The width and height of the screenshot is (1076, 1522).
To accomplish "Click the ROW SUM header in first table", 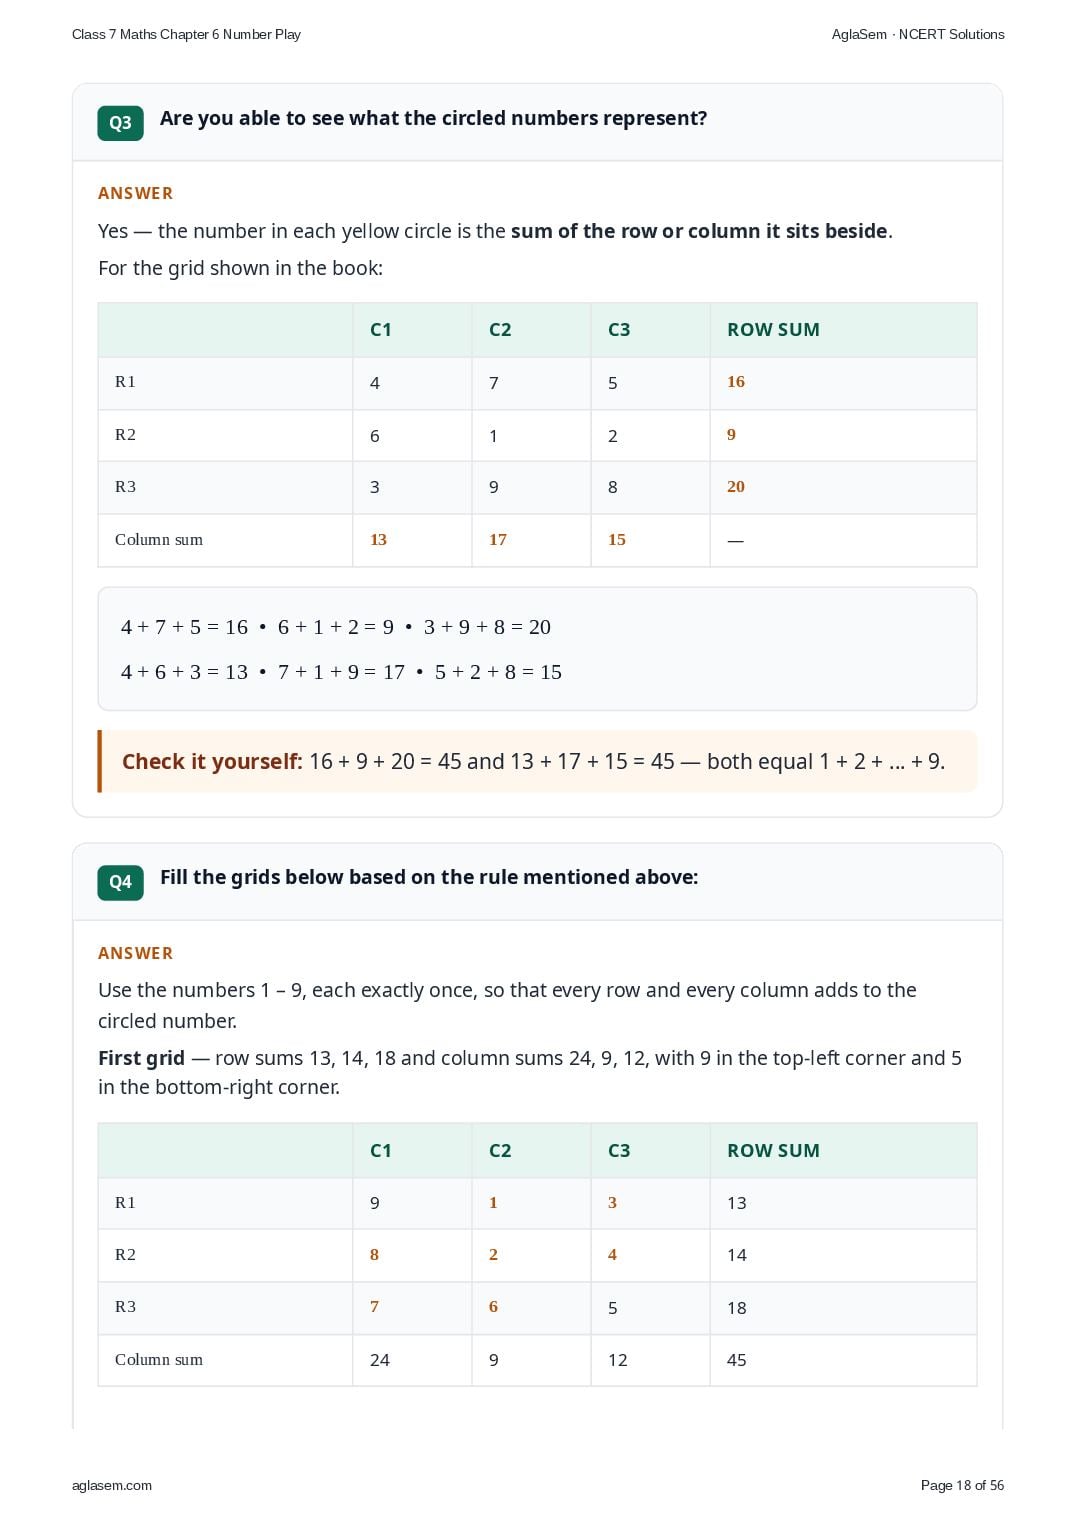I will click(x=773, y=330).
